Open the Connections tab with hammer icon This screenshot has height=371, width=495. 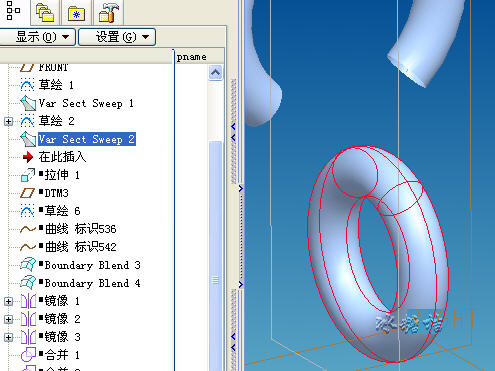tap(108, 13)
